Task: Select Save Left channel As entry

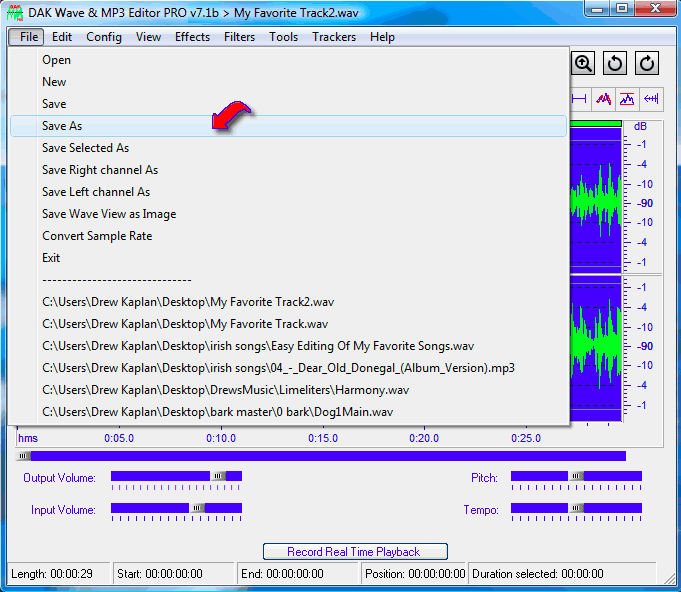Action: point(288,192)
